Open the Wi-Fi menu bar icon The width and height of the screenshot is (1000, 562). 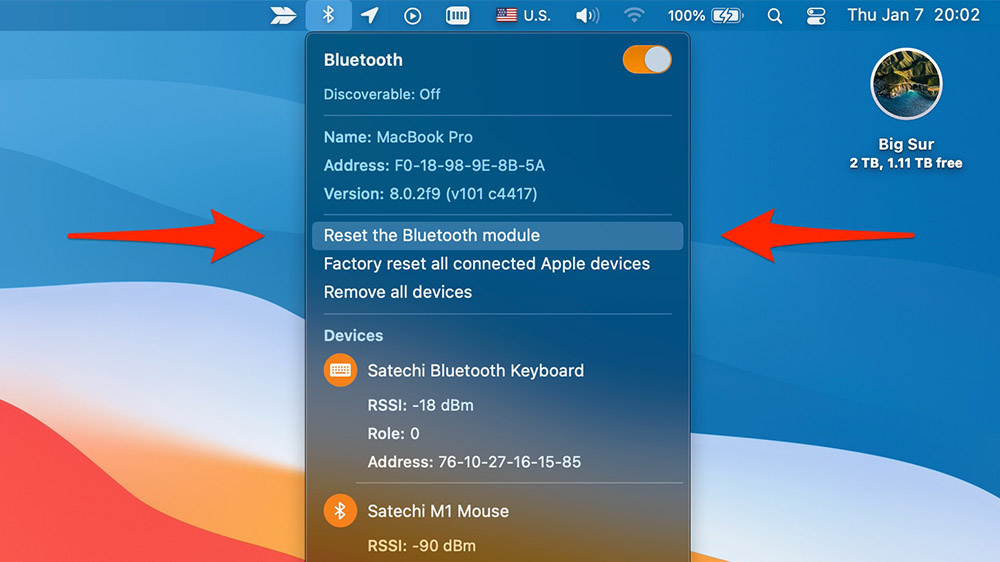tap(633, 15)
